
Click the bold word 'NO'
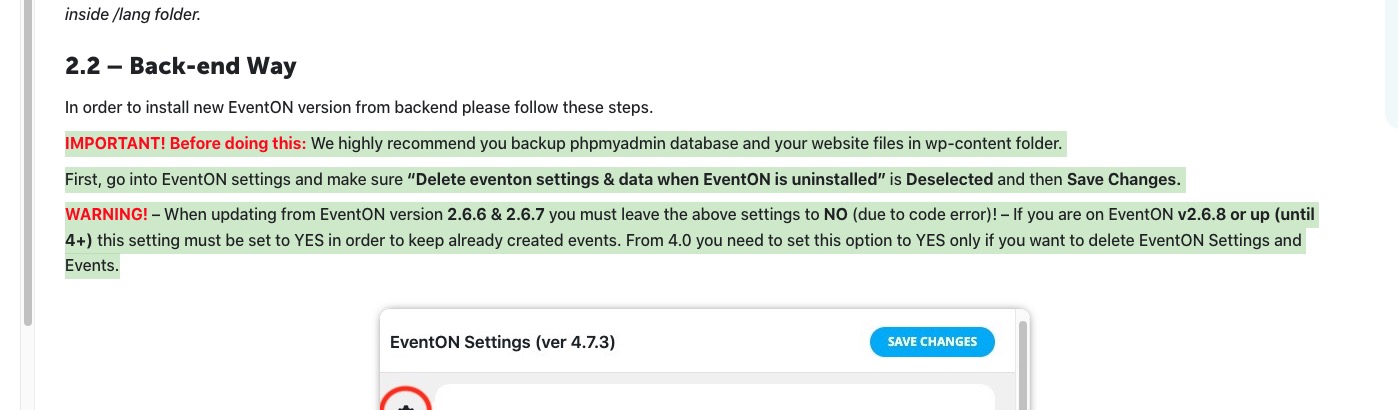(835, 214)
